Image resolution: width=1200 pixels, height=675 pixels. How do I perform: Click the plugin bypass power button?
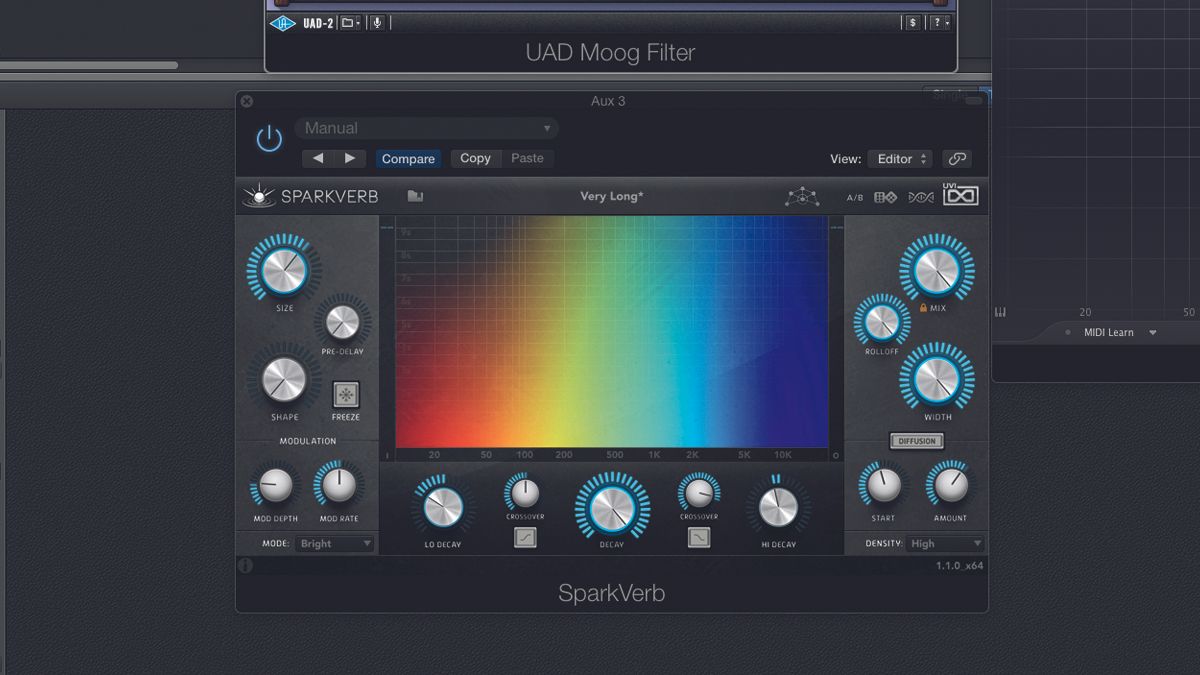pos(268,139)
